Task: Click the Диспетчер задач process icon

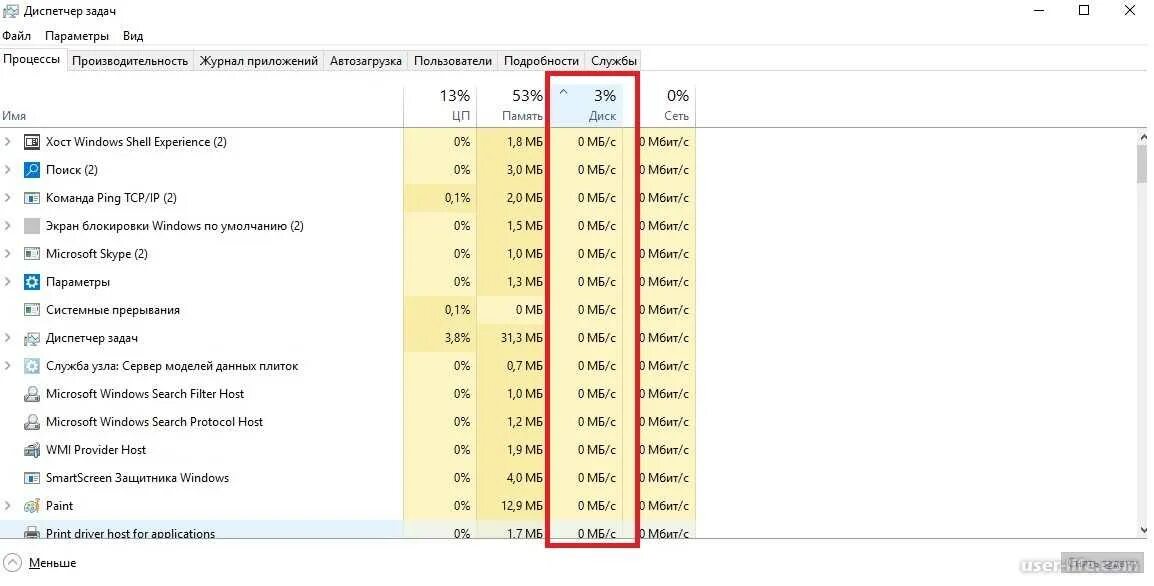Action: 32,339
